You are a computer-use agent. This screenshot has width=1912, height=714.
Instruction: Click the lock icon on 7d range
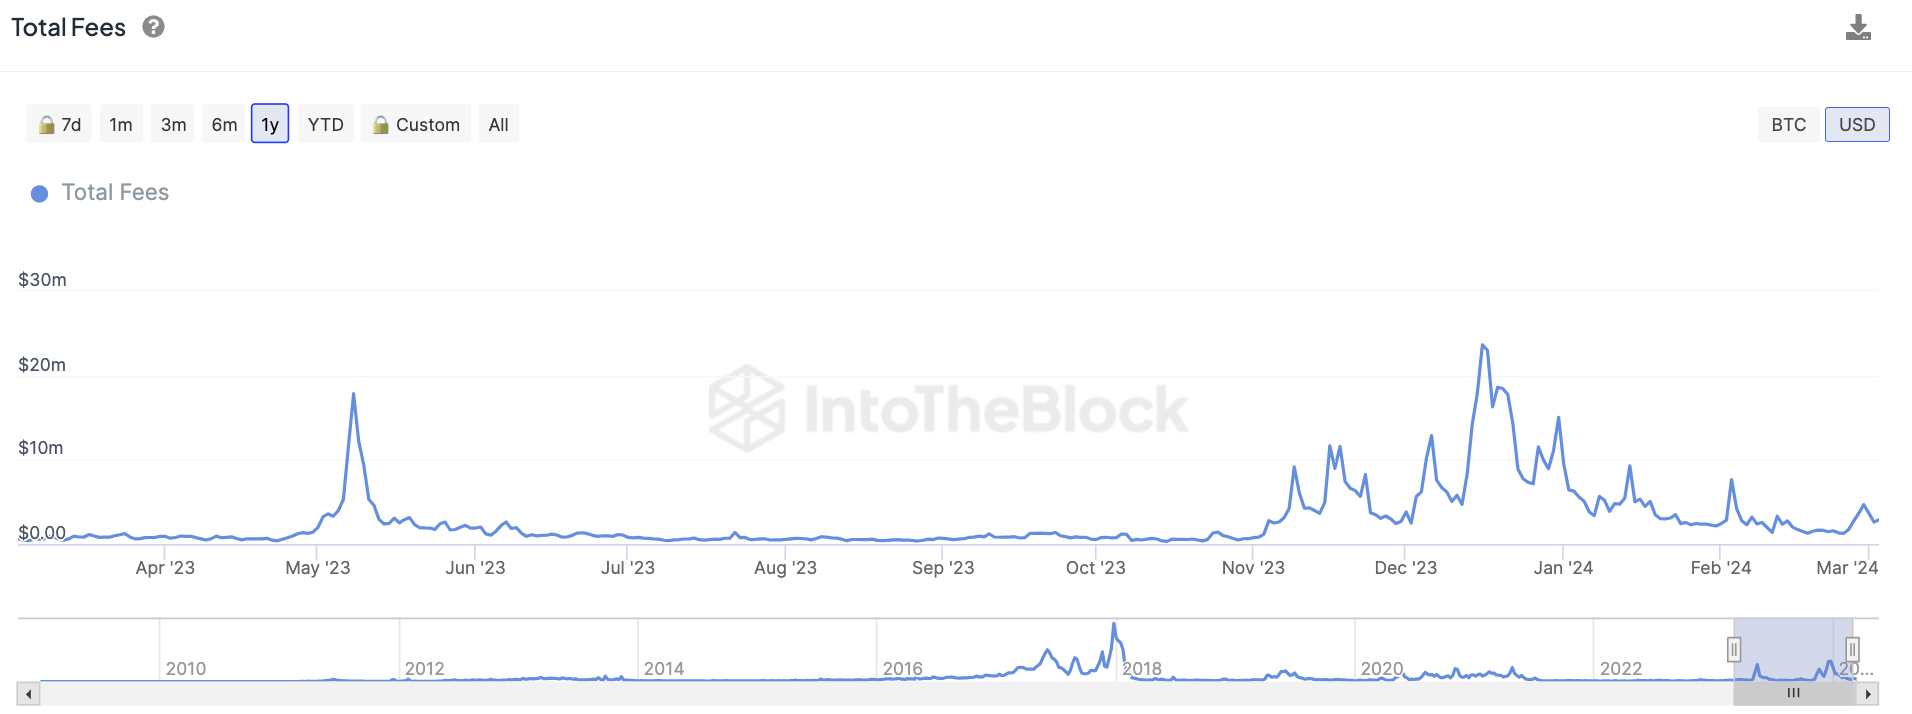46,125
